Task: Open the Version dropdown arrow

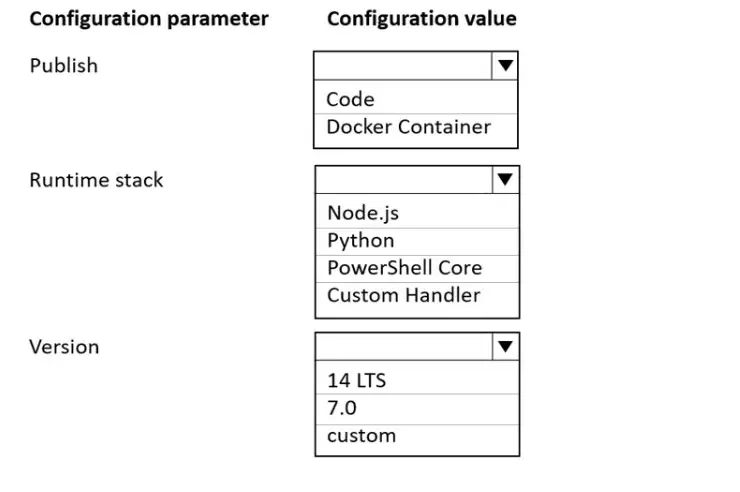Action: pyautogui.click(x=505, y=347)
